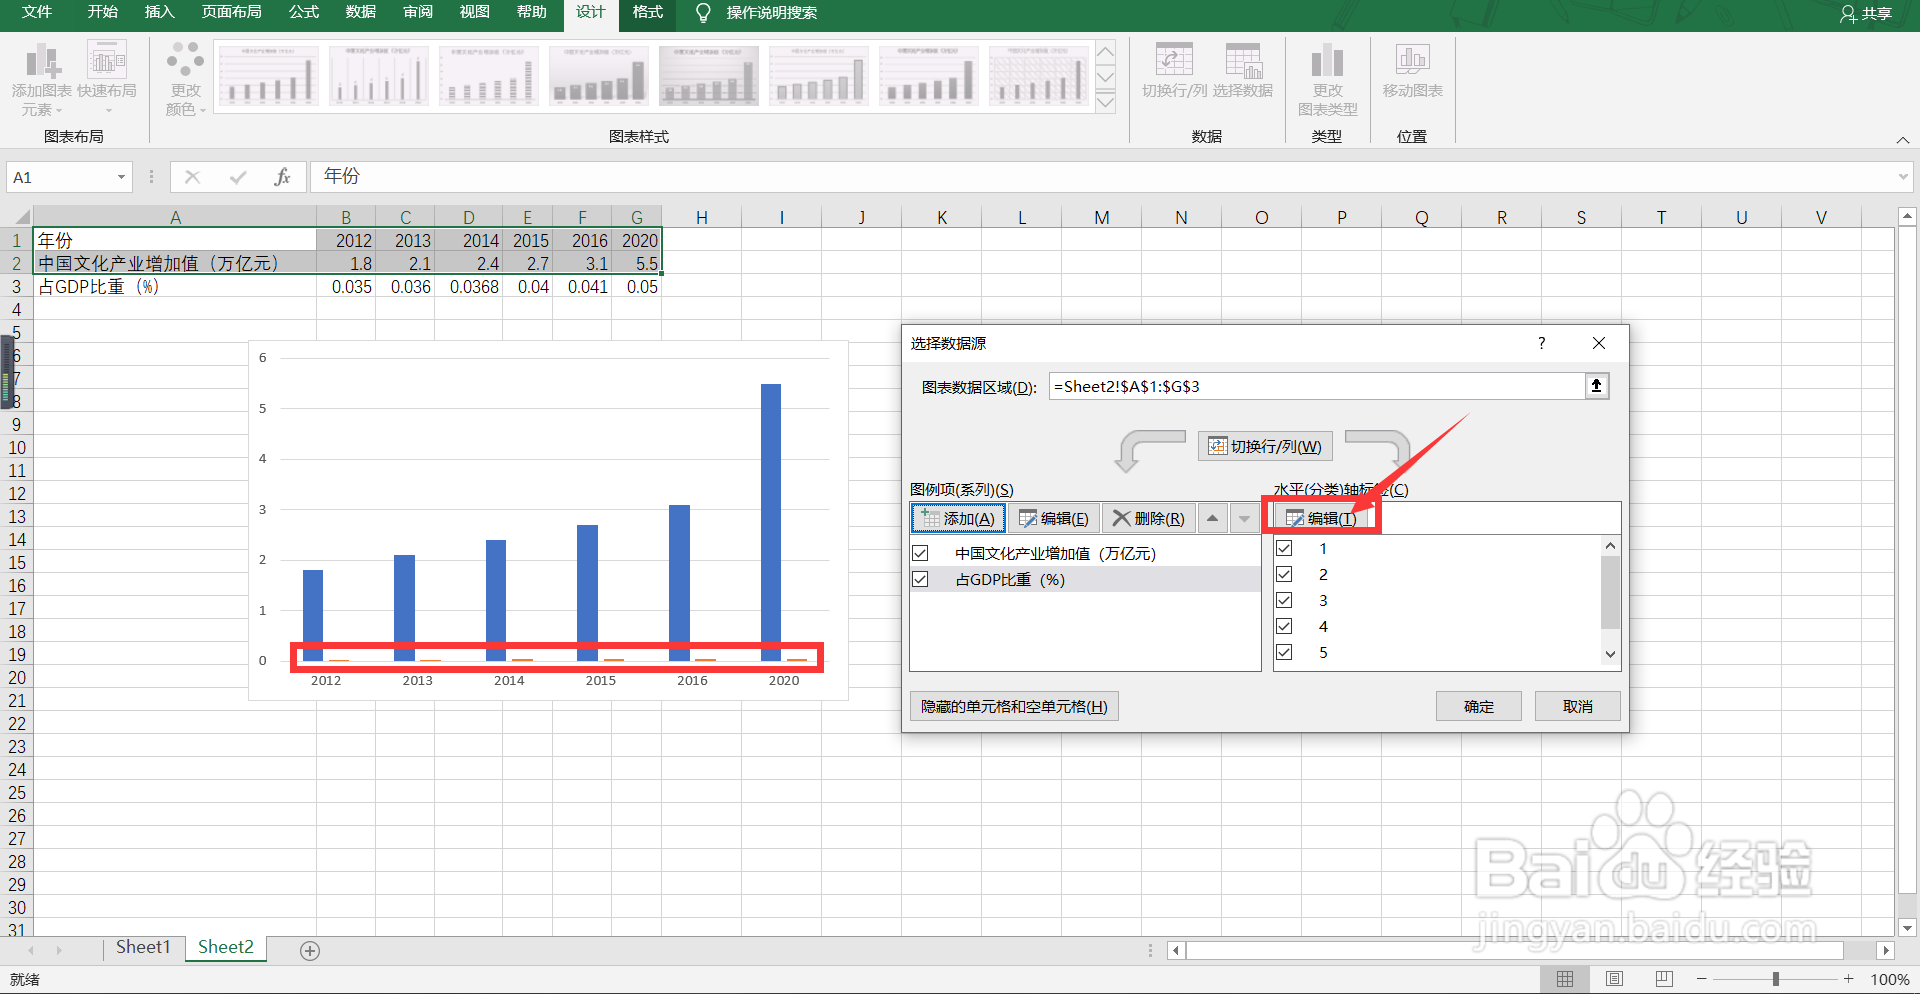Expand the formula bar
The width and height of the screenshot is (1920, 994).
(x=1902, y=177)
